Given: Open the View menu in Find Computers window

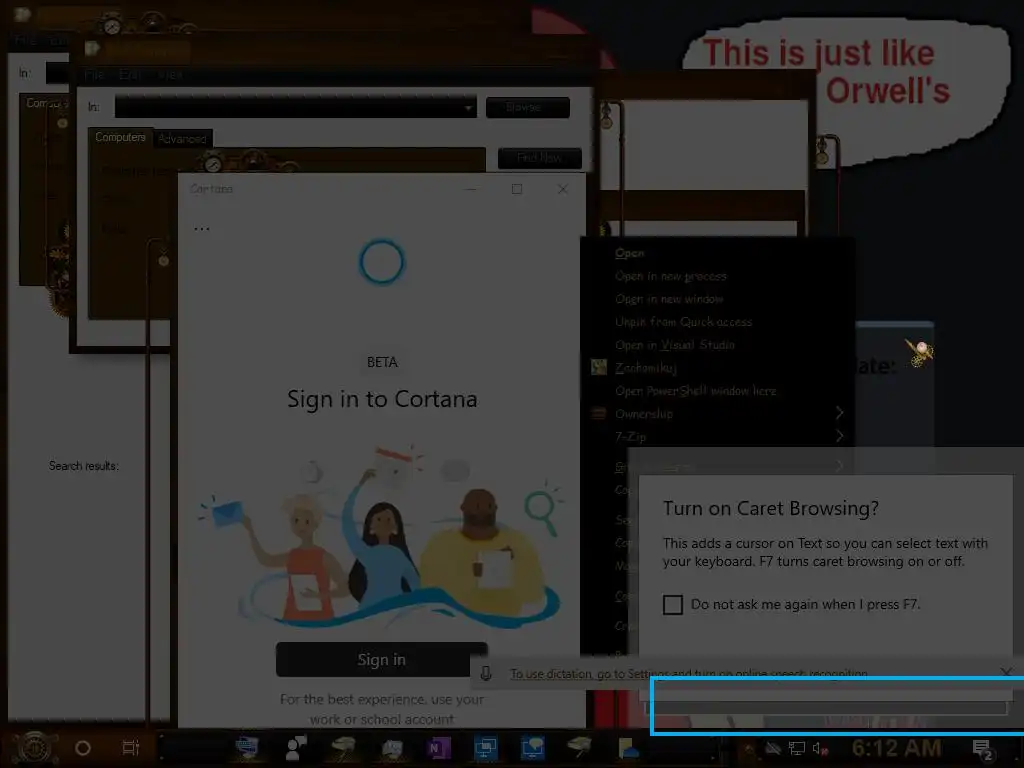Looking at the screenshot, I should coord(170,74).
